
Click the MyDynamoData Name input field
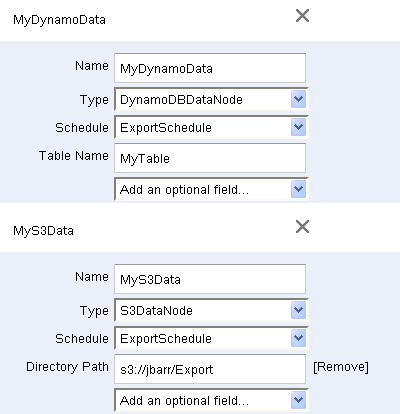tap(210, 68)
